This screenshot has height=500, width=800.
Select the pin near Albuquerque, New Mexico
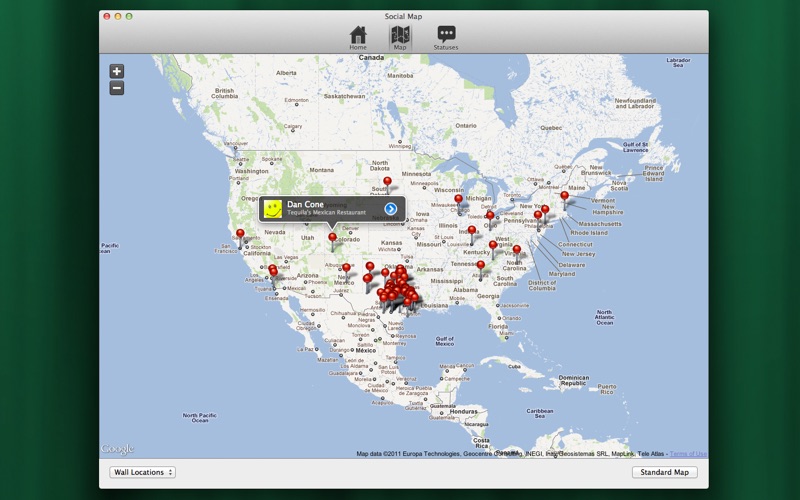point(346,267)
